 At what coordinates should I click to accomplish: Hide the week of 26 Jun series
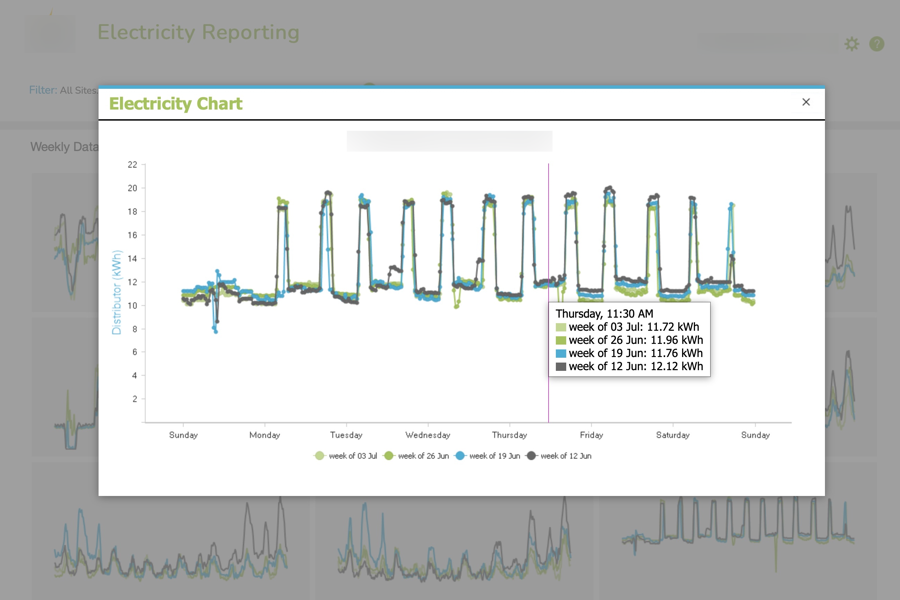point(417,456)
